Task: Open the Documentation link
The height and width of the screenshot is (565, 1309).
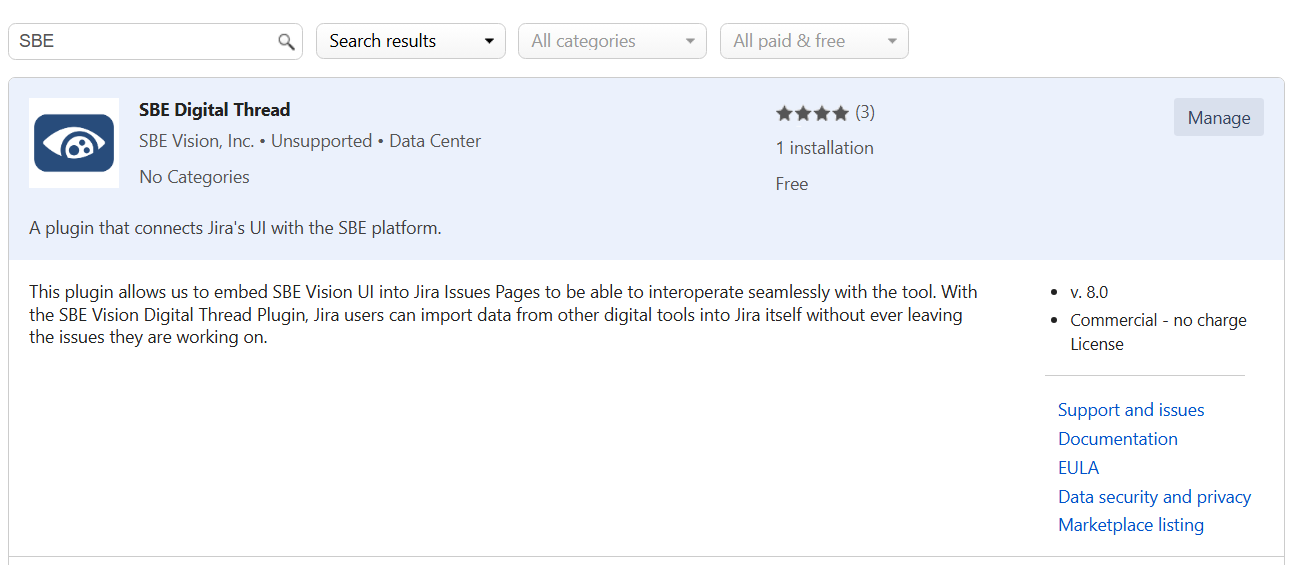Action: pos(1117,439)
